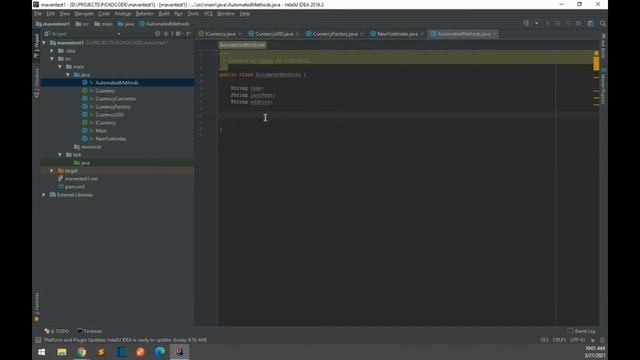Image resolution: width=640 pixels, height=360 pixels.
Task: Open the Edit menu
Action: tap(51, 14)
